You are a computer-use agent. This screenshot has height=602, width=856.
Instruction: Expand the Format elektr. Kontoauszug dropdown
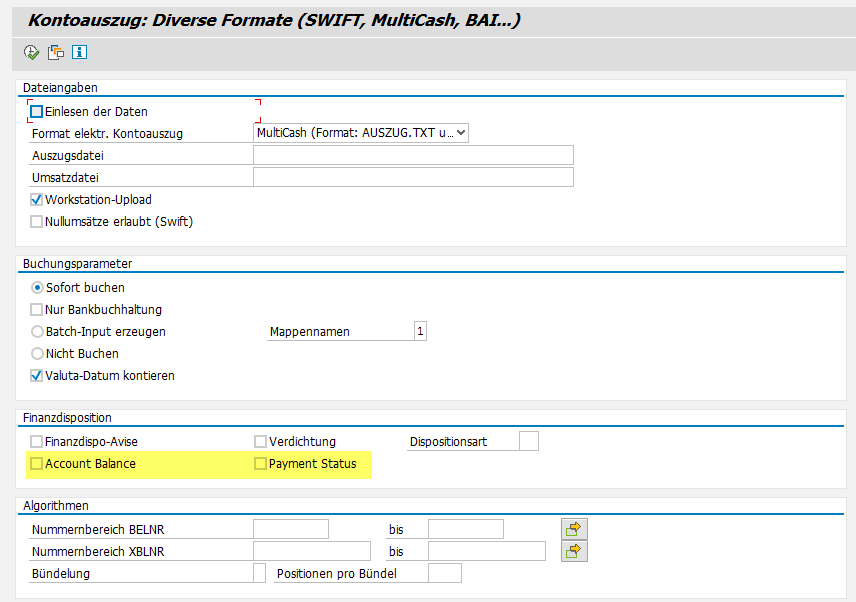tap(461, 132)
